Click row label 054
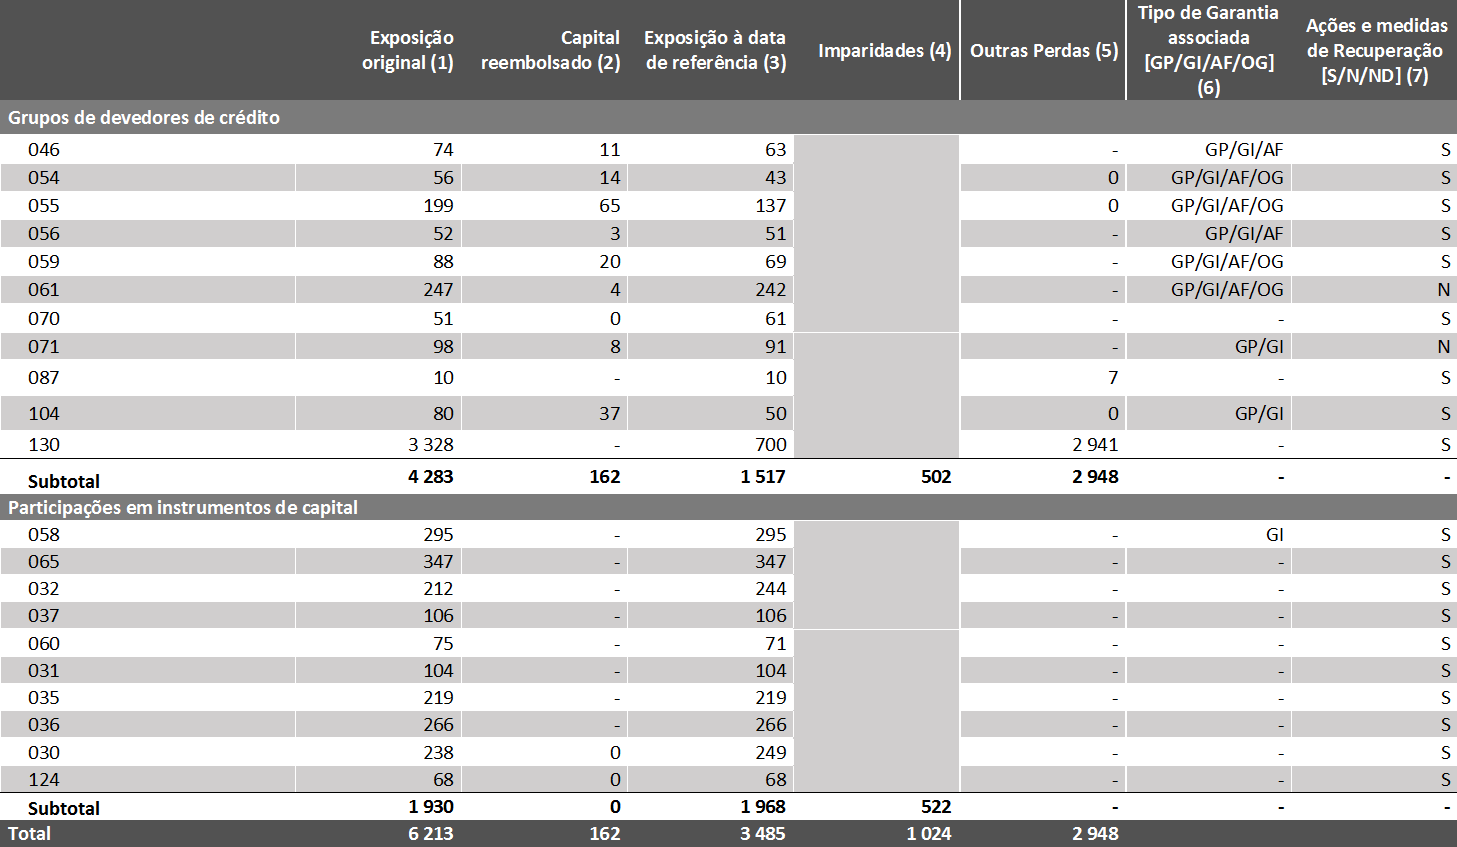Screen dimensions: 1457x847 44,177
